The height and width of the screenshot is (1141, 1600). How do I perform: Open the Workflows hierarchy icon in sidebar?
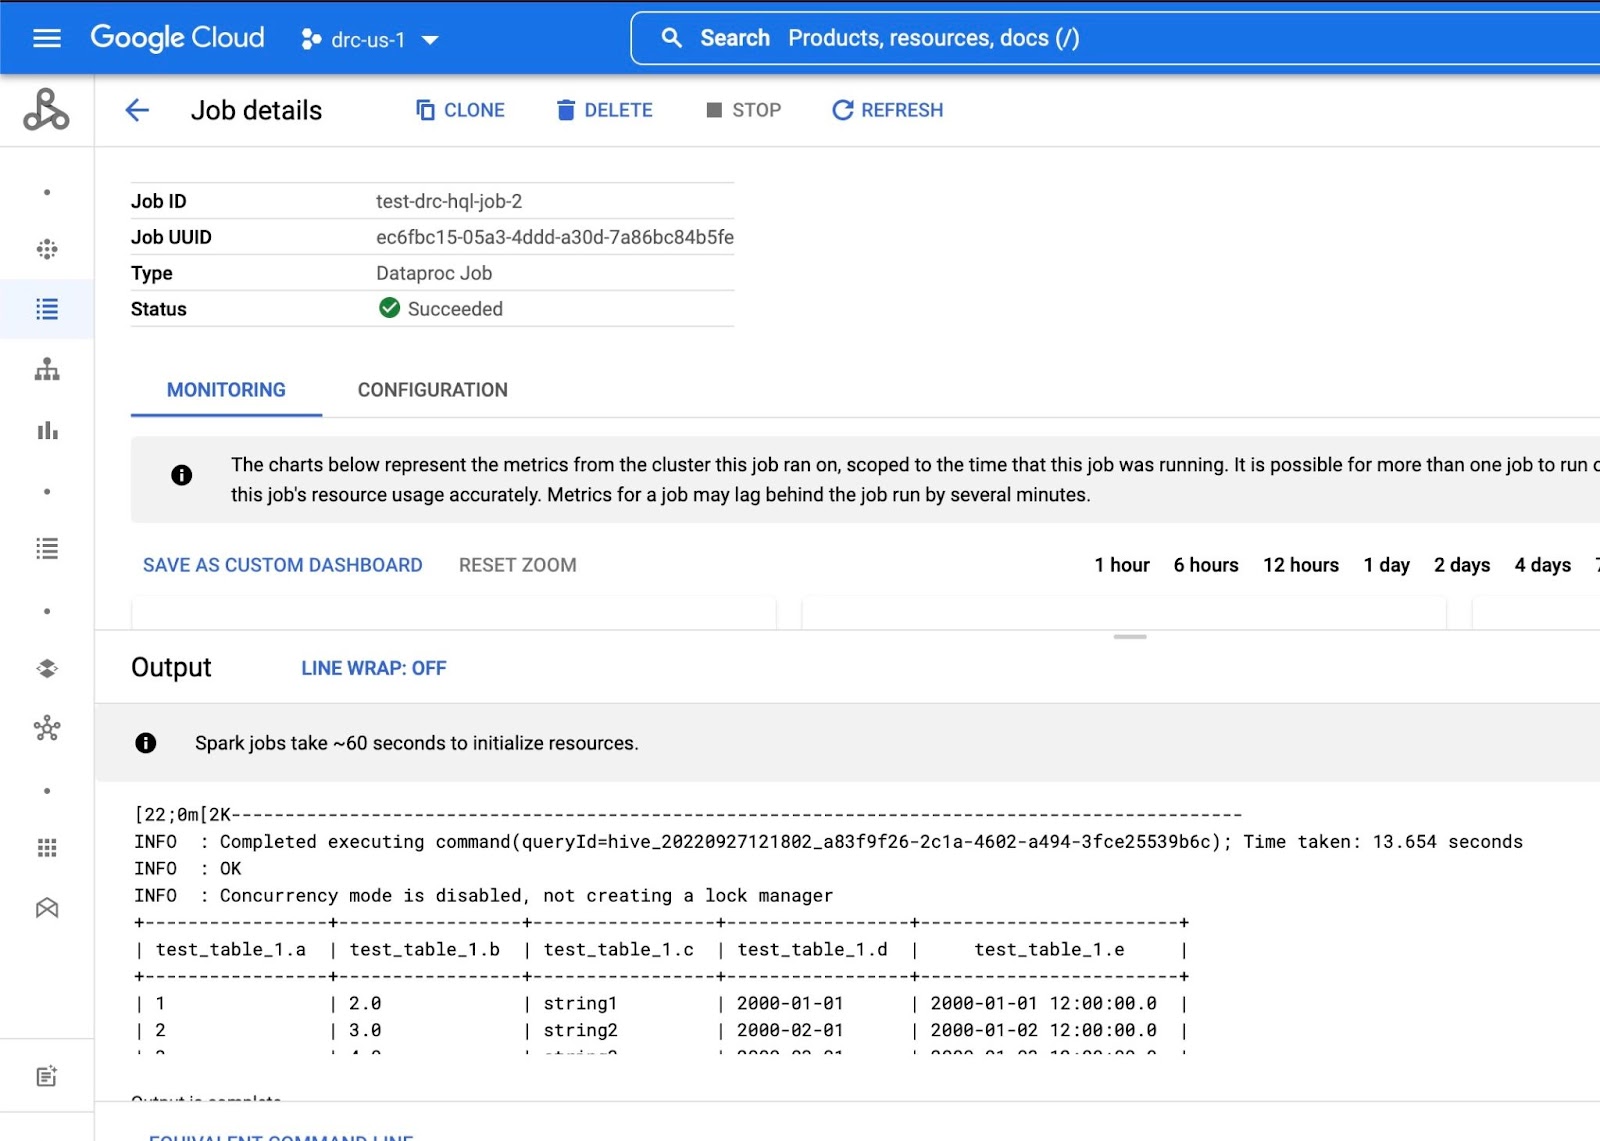(x=47, y=370)
